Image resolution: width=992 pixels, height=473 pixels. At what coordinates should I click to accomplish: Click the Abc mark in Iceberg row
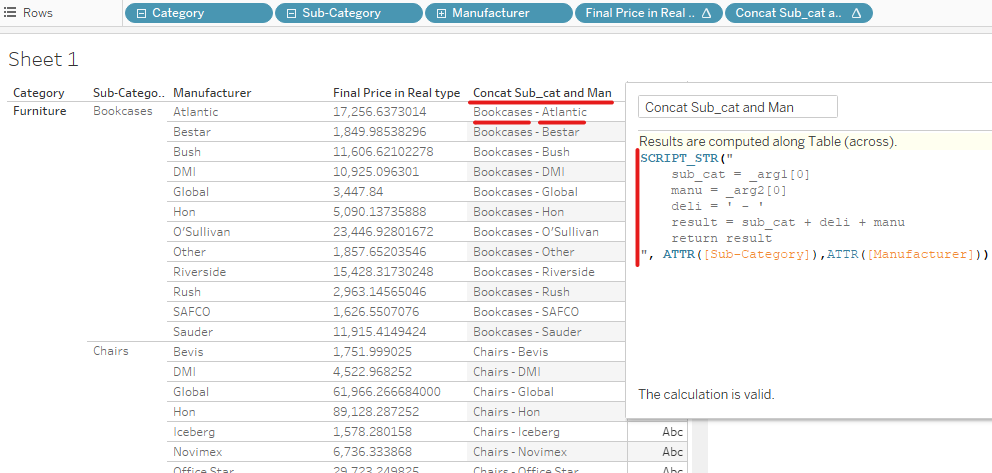672,432
